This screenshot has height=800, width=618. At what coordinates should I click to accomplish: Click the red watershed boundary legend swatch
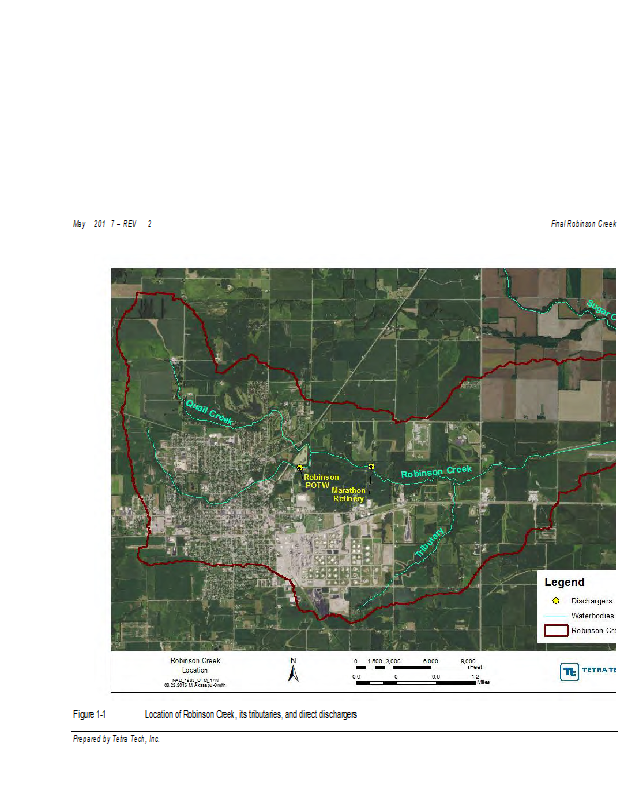[x=554, y=631]
